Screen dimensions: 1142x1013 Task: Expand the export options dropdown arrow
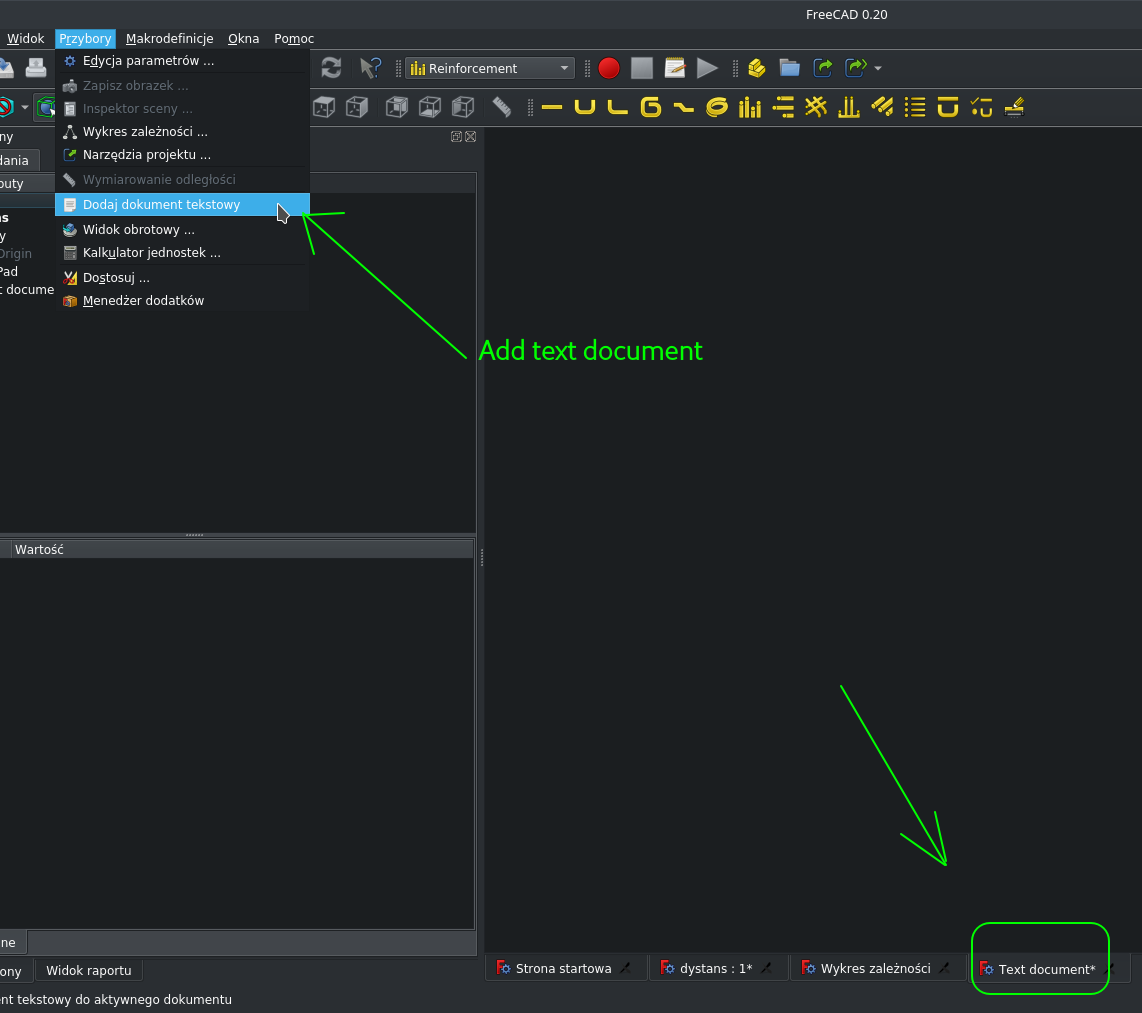pyautogui.click(x=878, y=68)
